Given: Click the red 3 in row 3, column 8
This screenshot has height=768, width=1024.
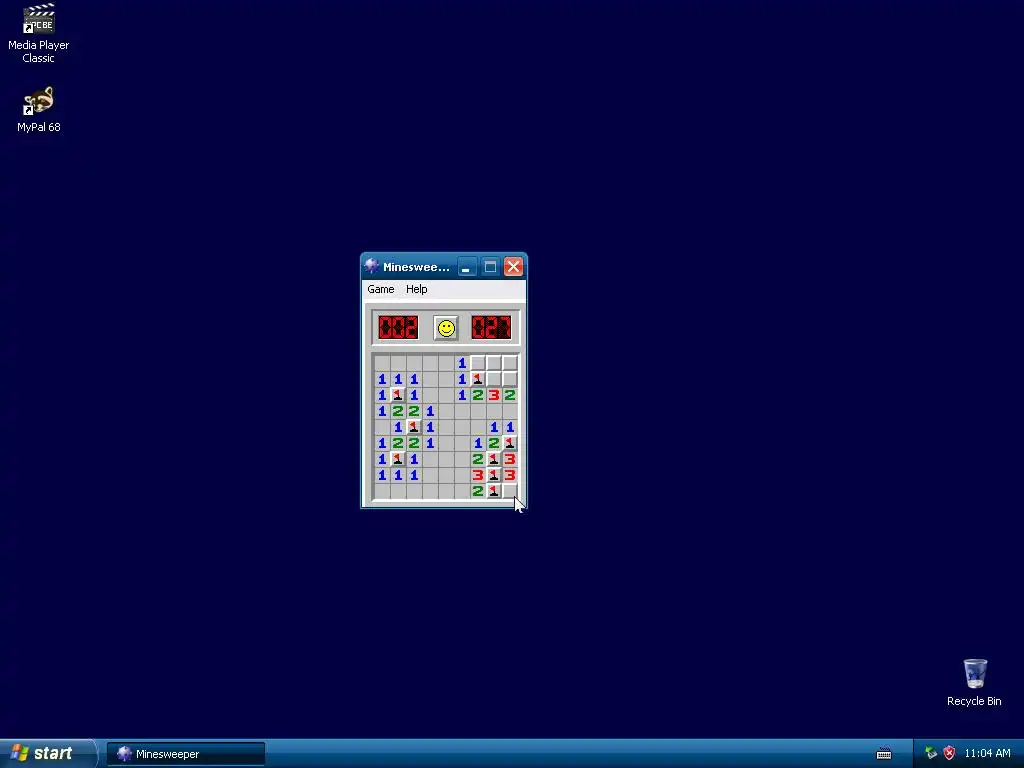Looking at the screenshot, I should (x=494, y=395).
